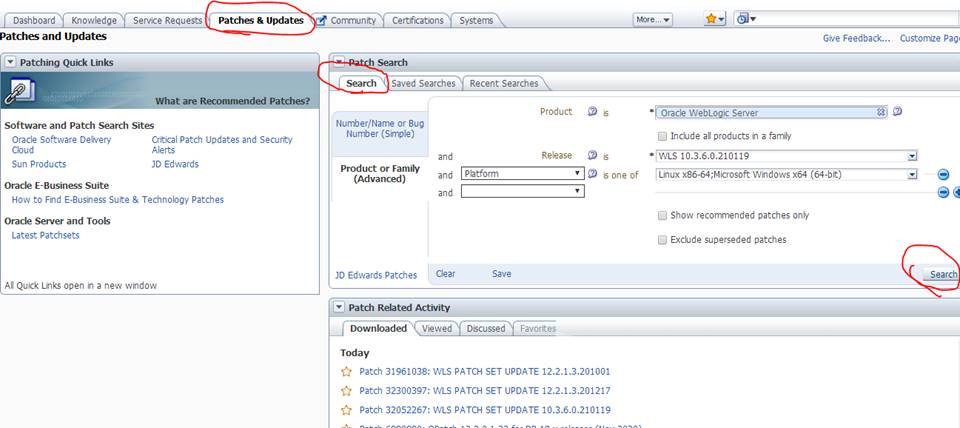Collapse the Patch Search panel
Viewport: 960px width, 428px height.
[339, 62]
